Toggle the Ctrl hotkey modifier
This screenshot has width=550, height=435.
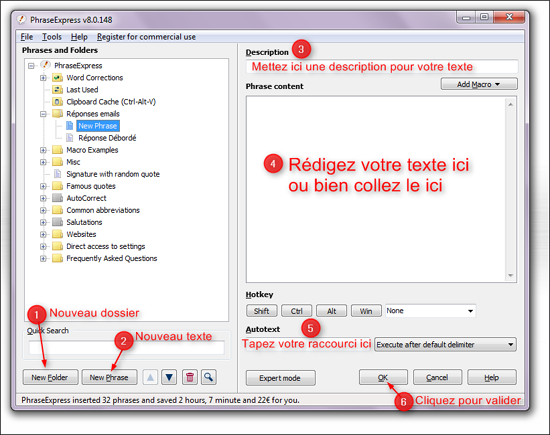pos(296,311)
